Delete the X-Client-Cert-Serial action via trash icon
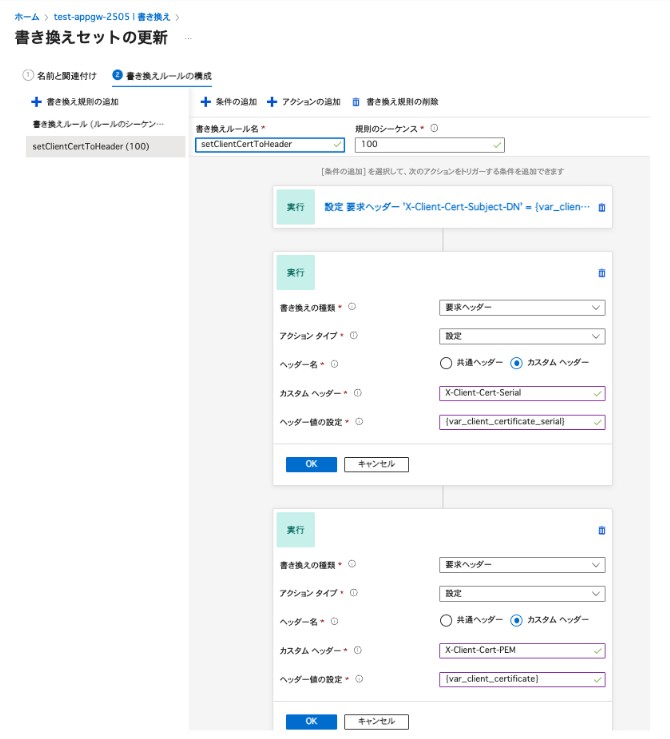The image size is (670, 739). (601, 272)
